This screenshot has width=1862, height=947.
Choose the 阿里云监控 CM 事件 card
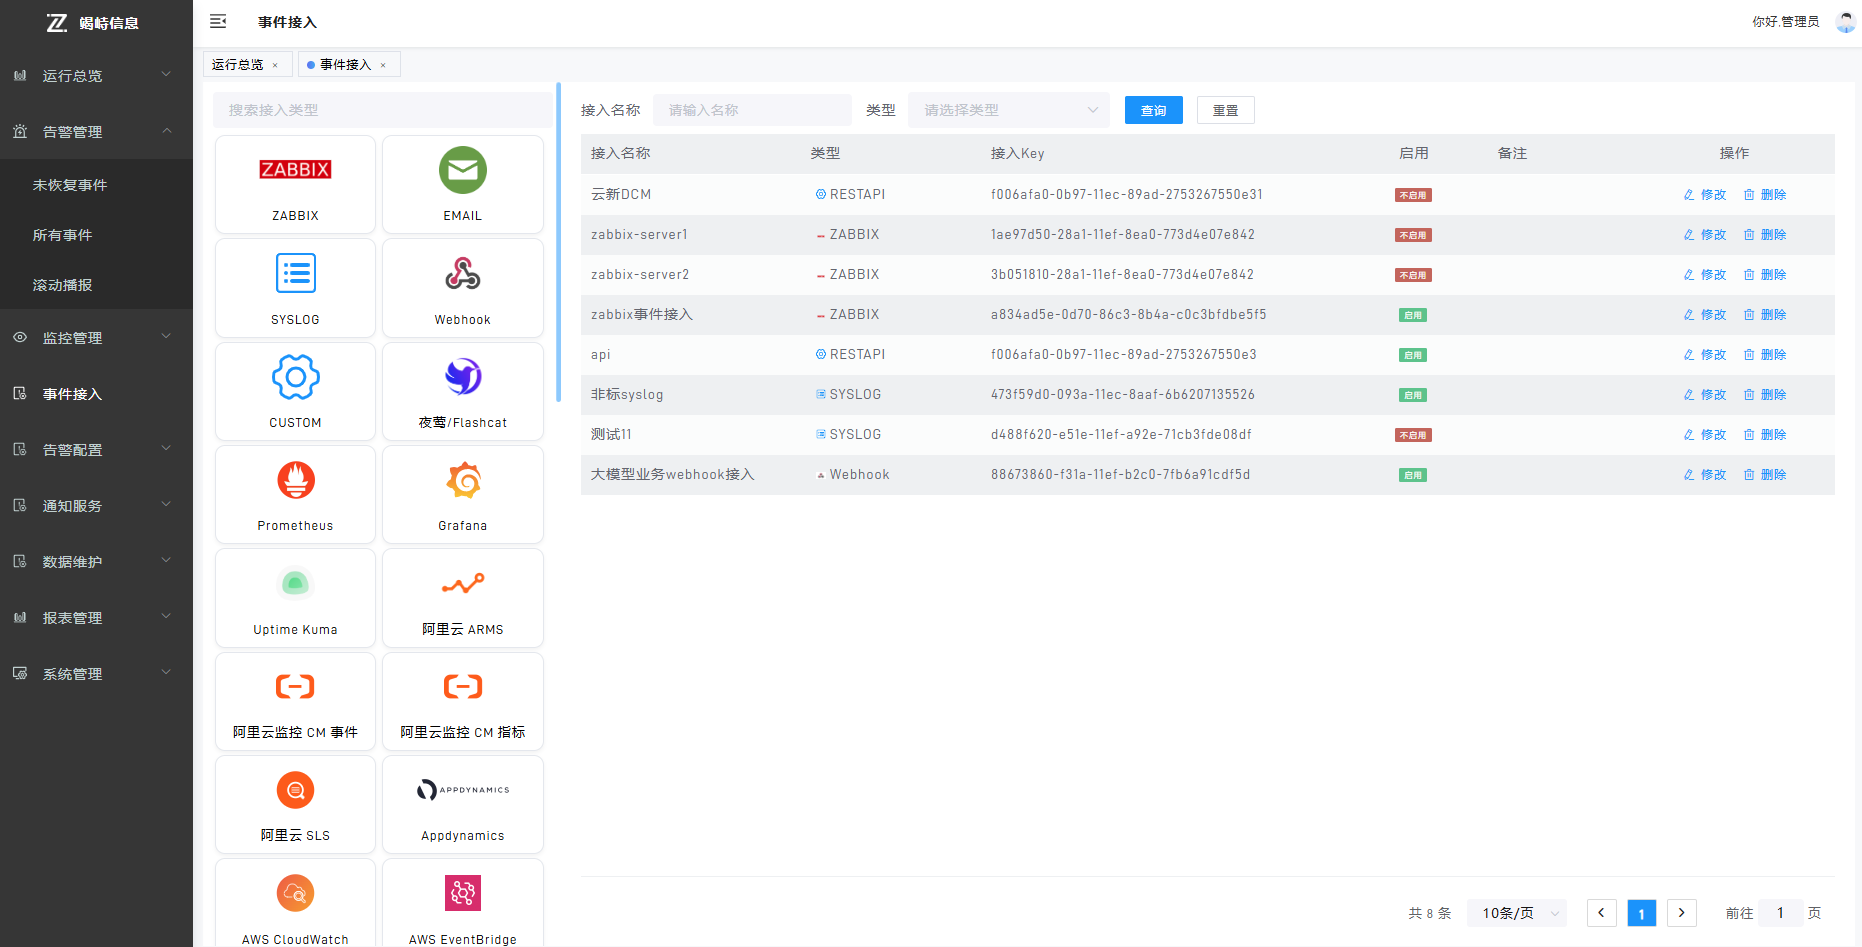[295, 701]
